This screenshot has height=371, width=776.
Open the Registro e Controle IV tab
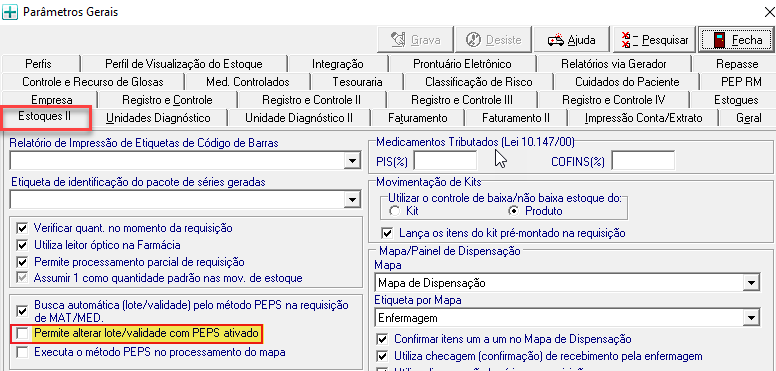(613, 100)
